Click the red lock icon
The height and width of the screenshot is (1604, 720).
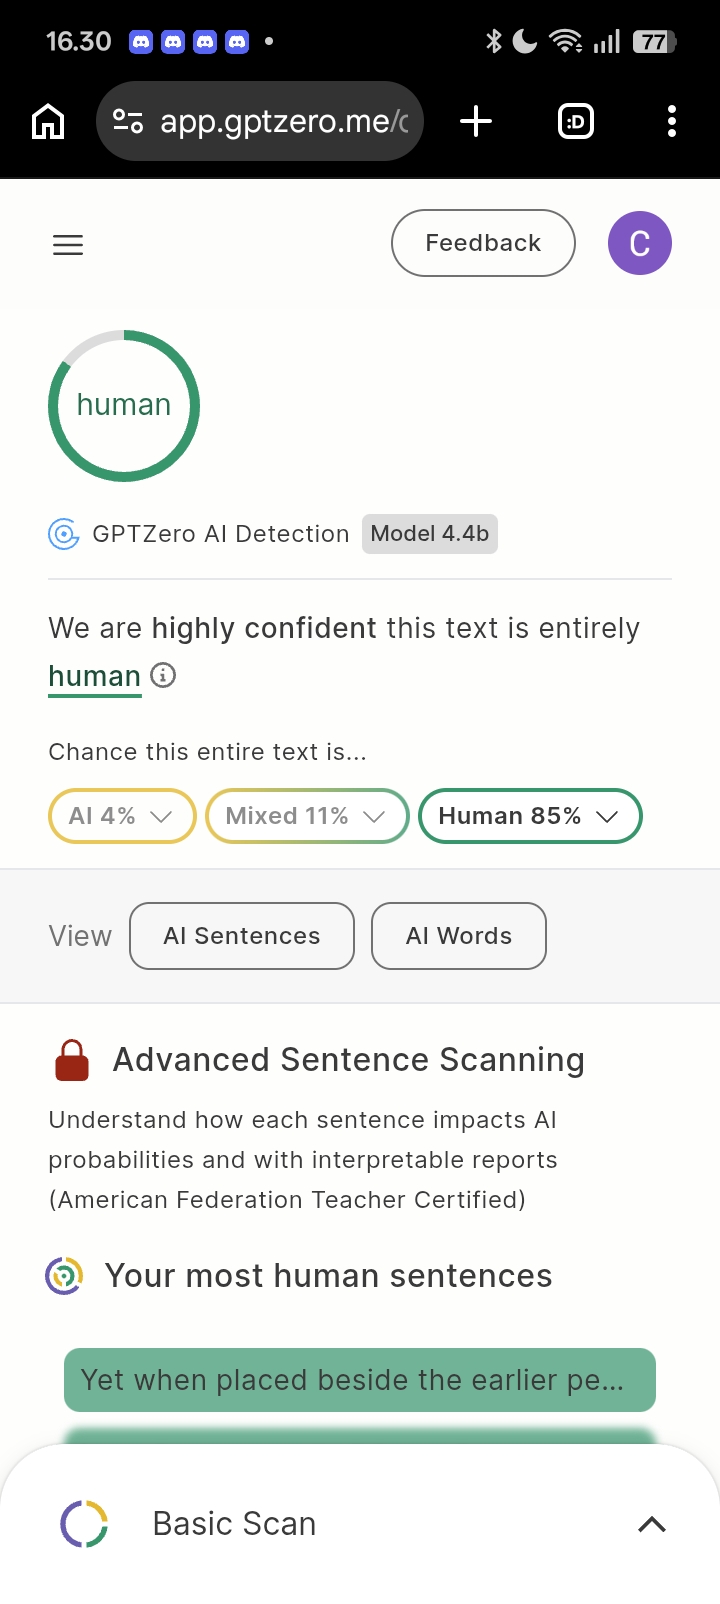pyautogui.click(x=72, y=1060)
